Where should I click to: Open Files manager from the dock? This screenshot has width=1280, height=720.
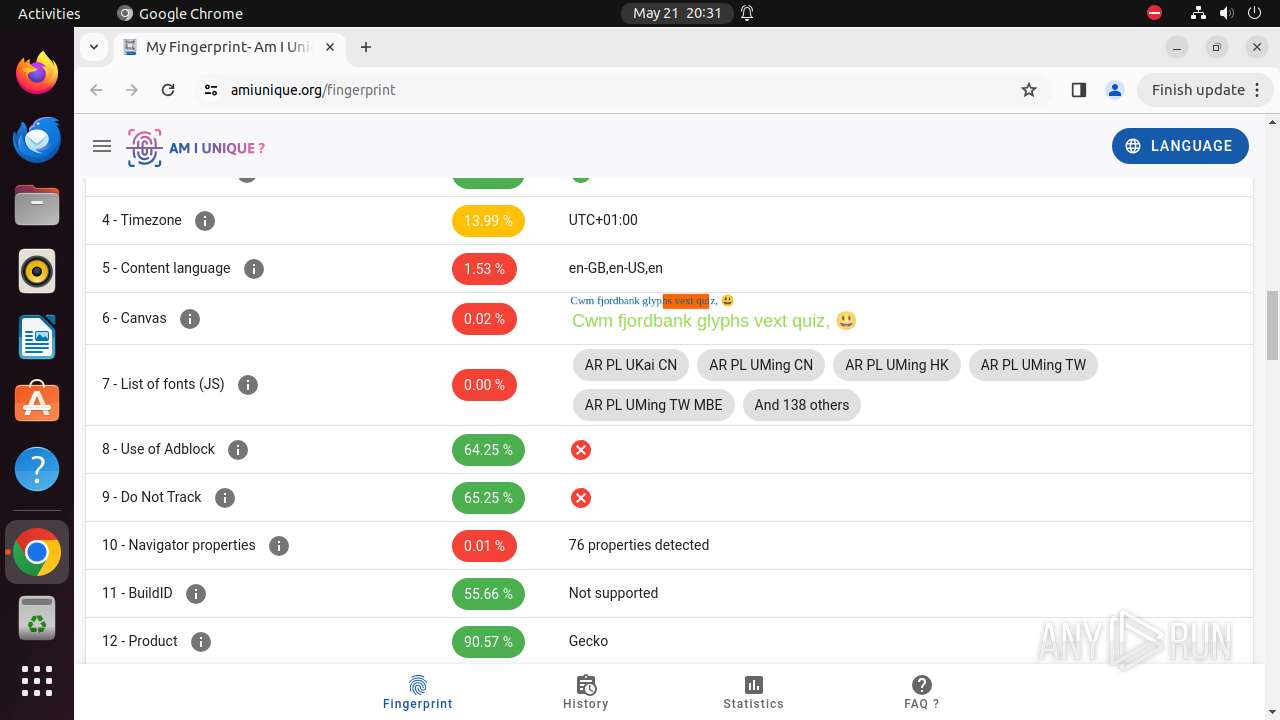point(37,205)
